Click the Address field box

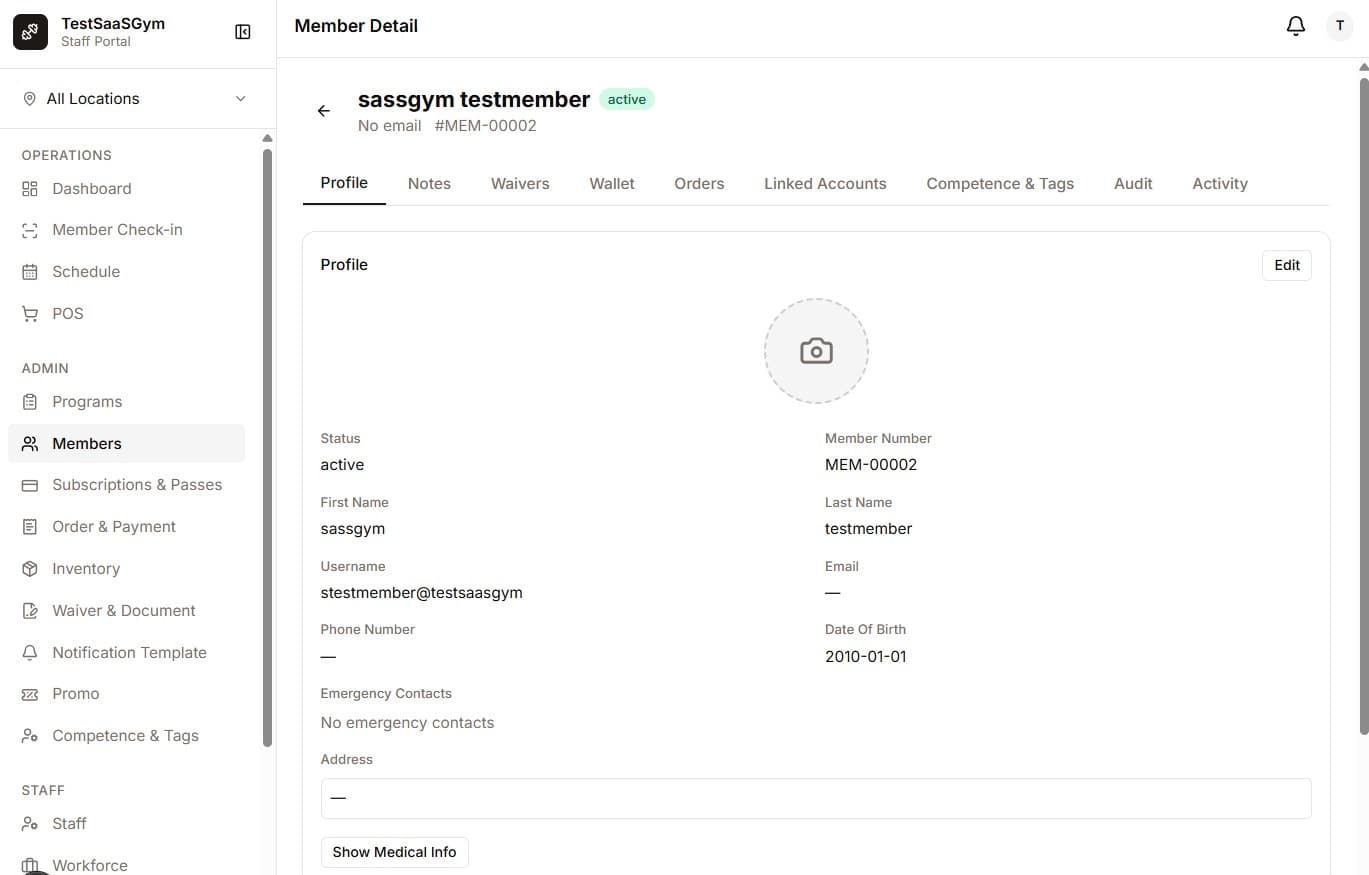[816, 798]
